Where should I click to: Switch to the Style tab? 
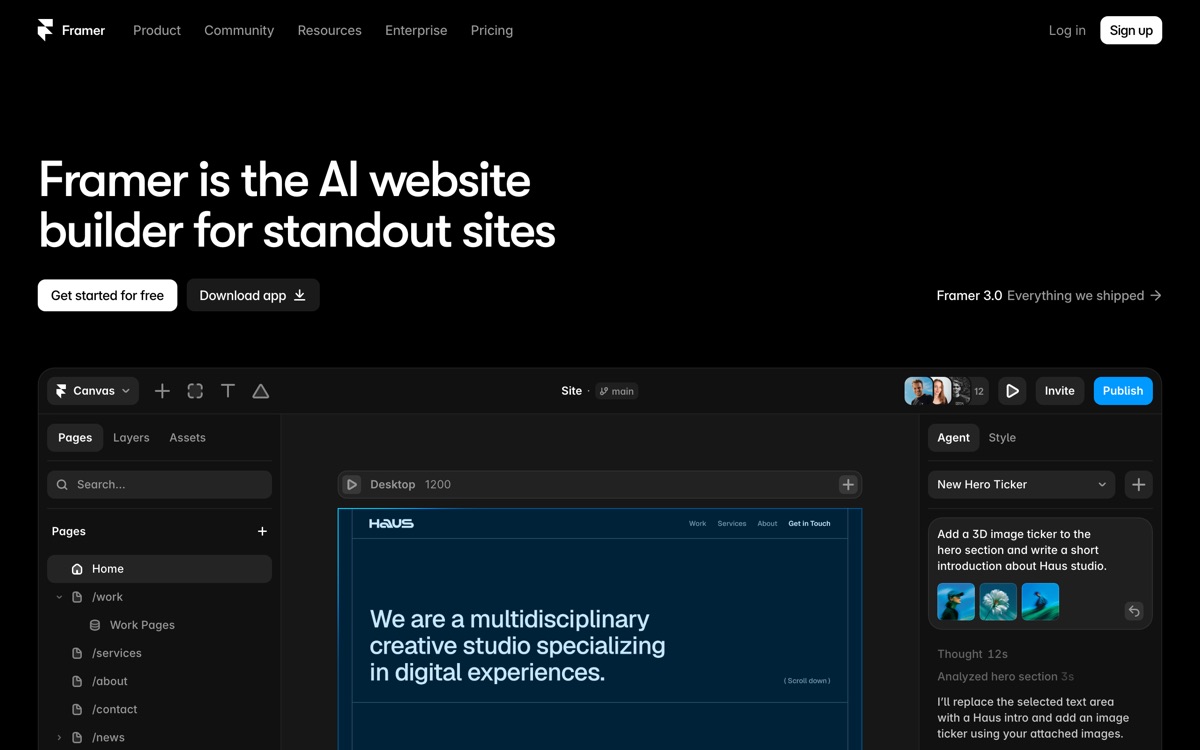(x=1002, y=438)
